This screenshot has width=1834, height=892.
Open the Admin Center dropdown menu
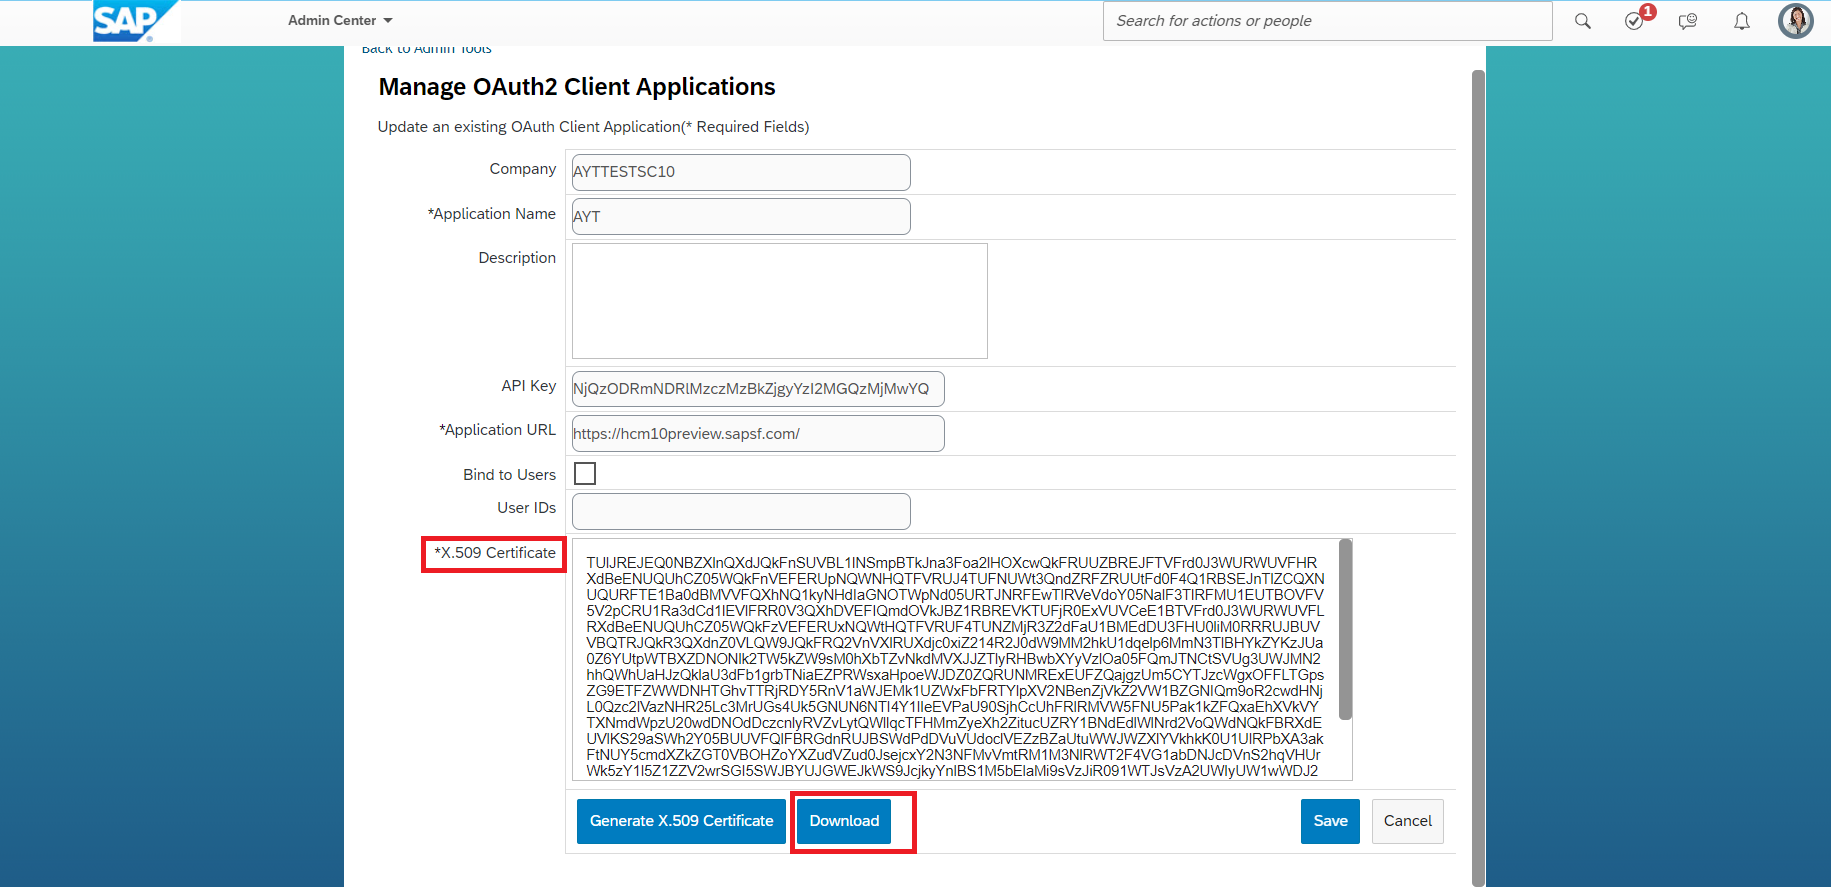pyautogui.click(x=340, y=20)
